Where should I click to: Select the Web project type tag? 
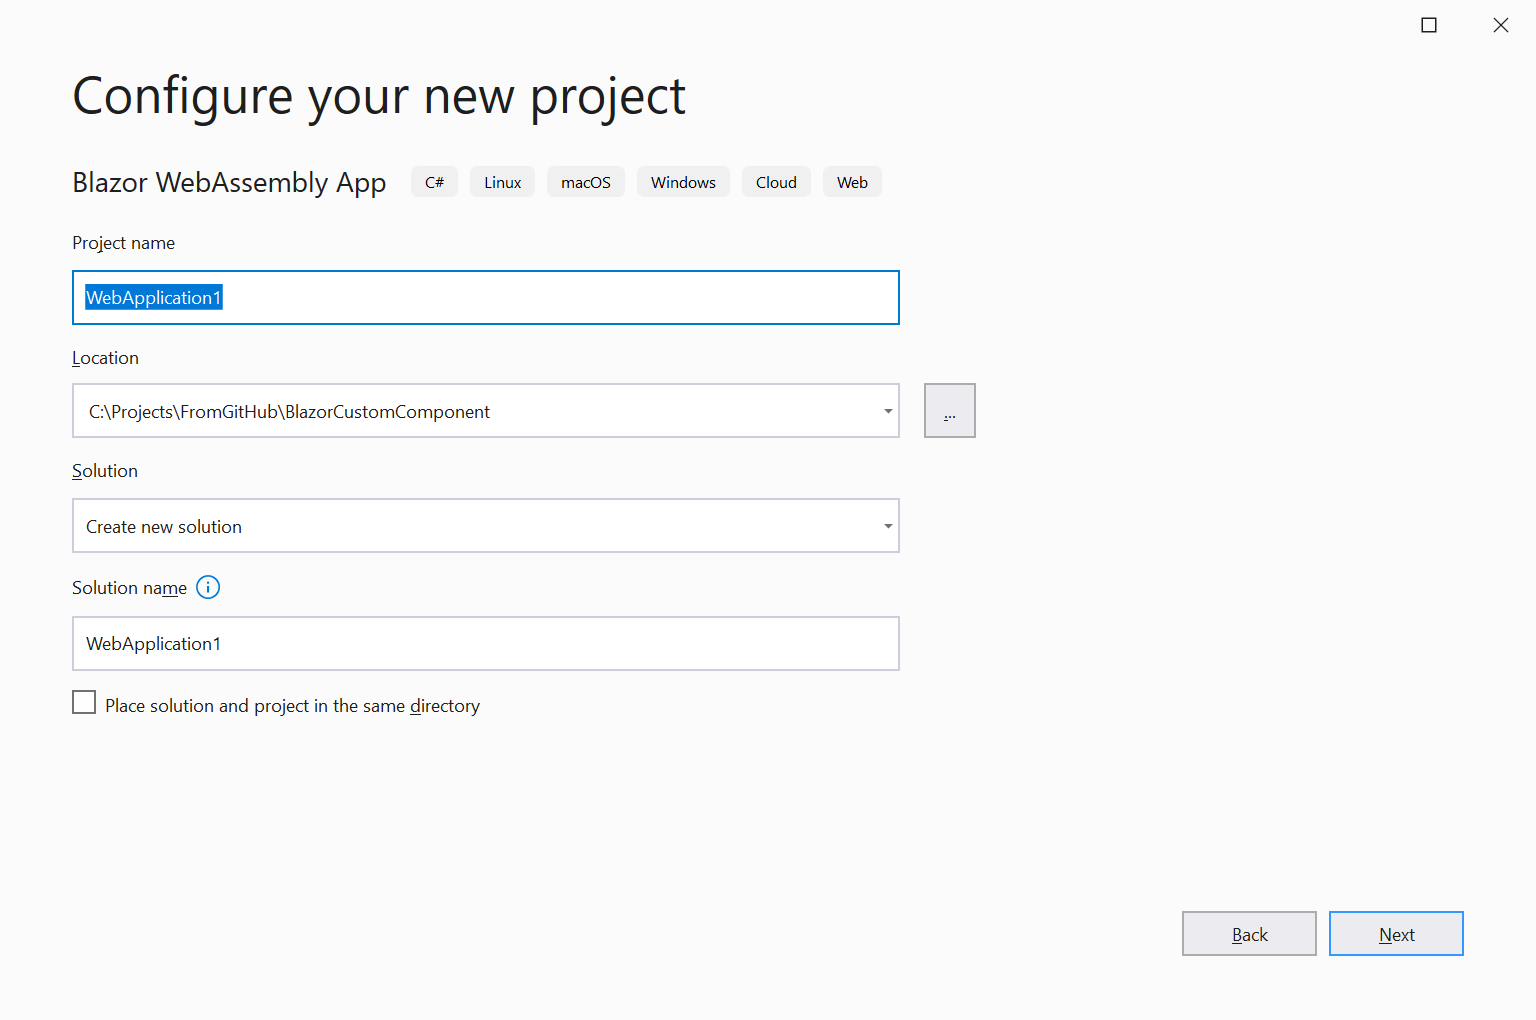pos(852,181)
